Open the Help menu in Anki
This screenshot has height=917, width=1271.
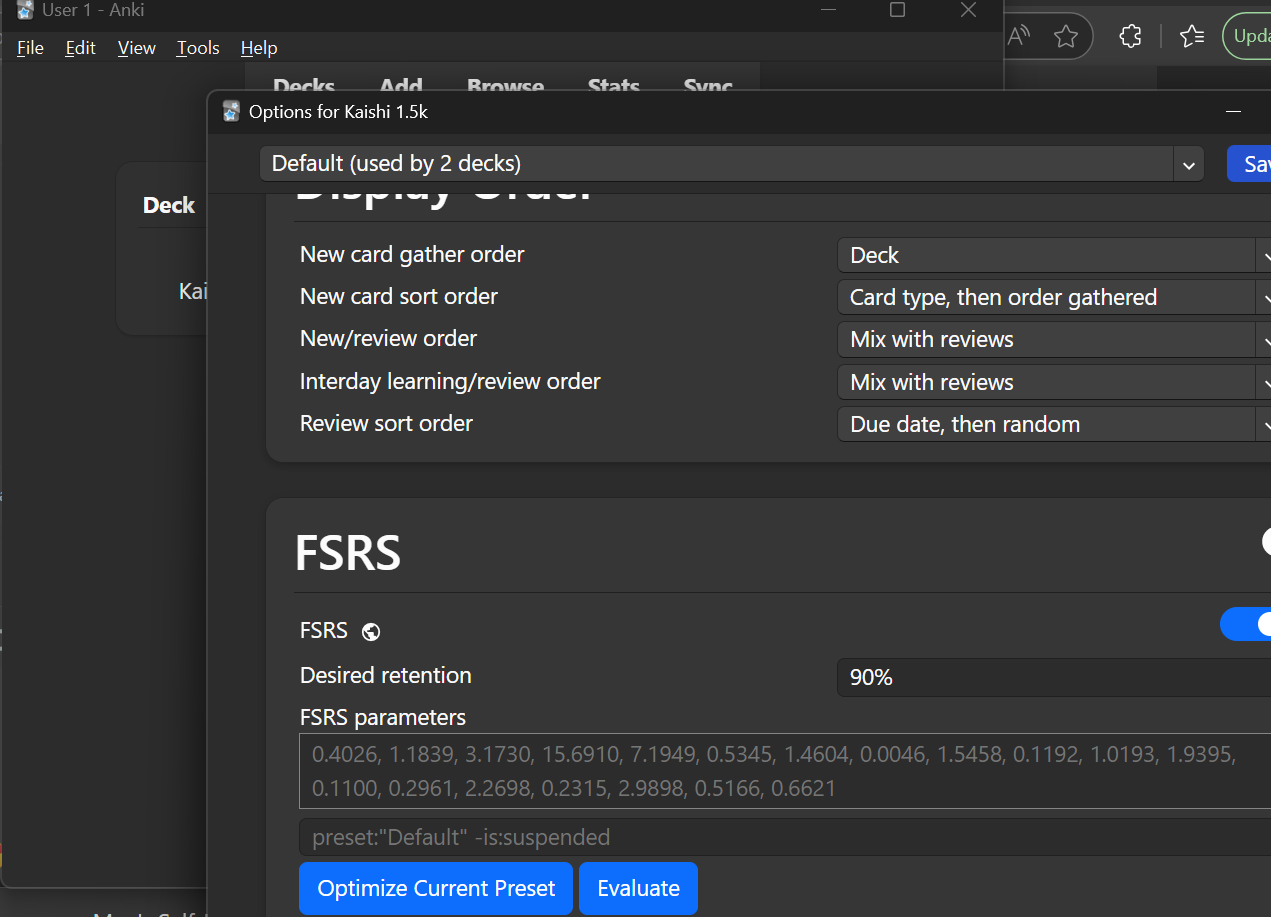point(259,48)
